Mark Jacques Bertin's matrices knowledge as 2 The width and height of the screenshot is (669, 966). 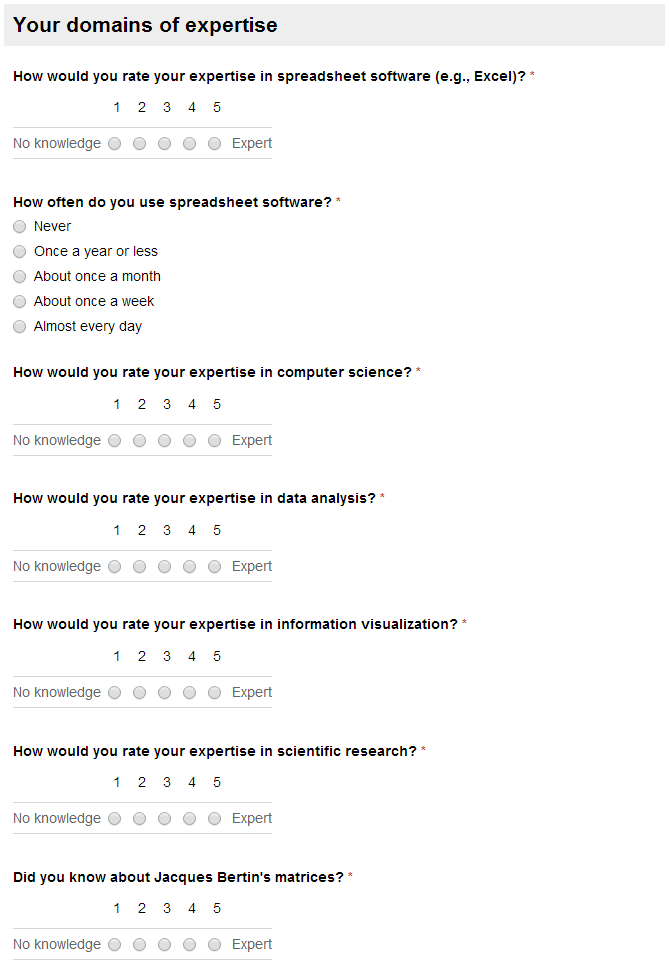click(140, 944)
